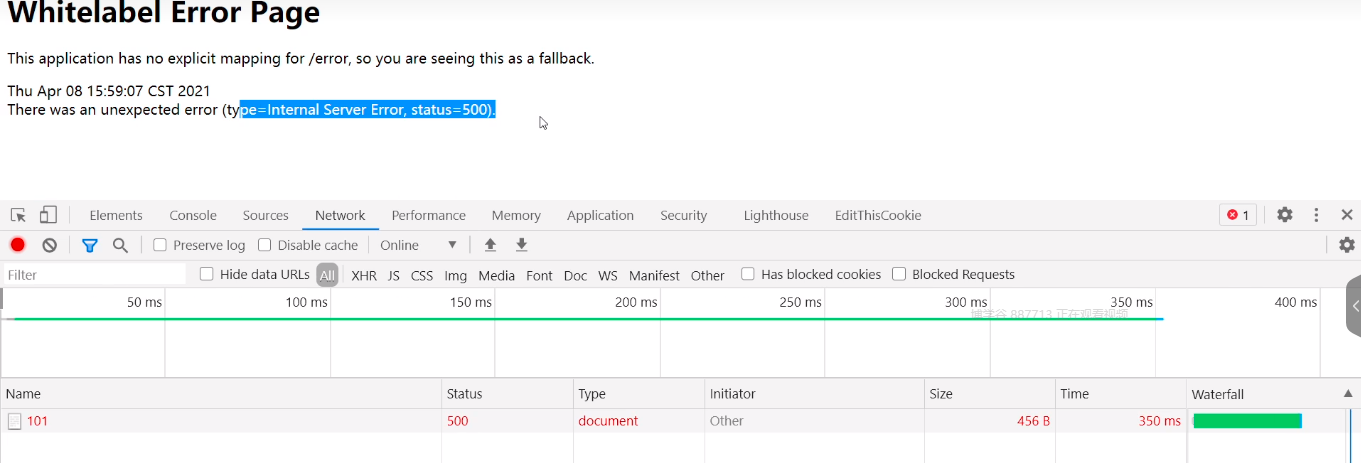Open the Online throttling dropdown
This screenshot has height=463, width=1361.
[418, 245]
